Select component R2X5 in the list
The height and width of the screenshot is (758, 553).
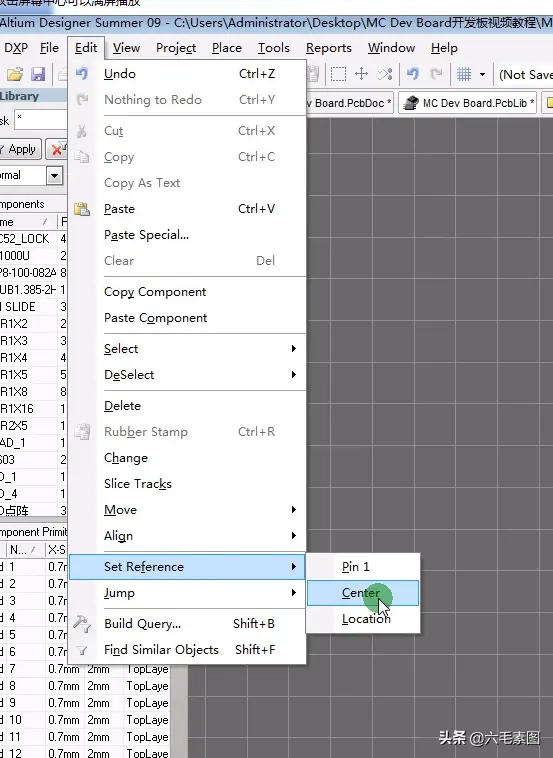click(x=33, y=426)
